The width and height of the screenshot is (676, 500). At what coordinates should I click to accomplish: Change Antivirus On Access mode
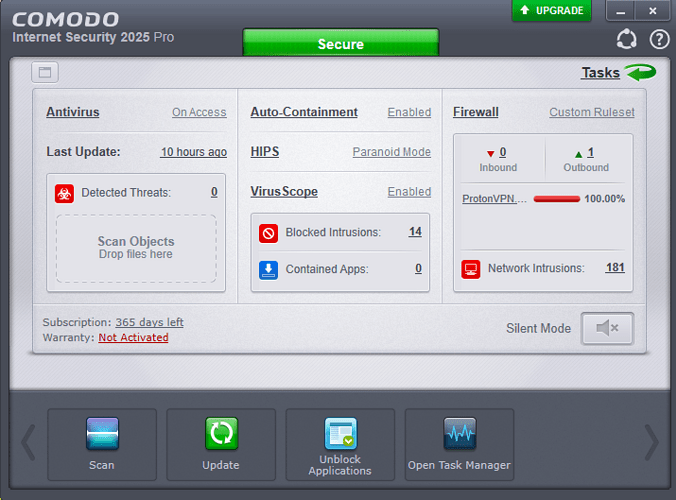[199, 112]
